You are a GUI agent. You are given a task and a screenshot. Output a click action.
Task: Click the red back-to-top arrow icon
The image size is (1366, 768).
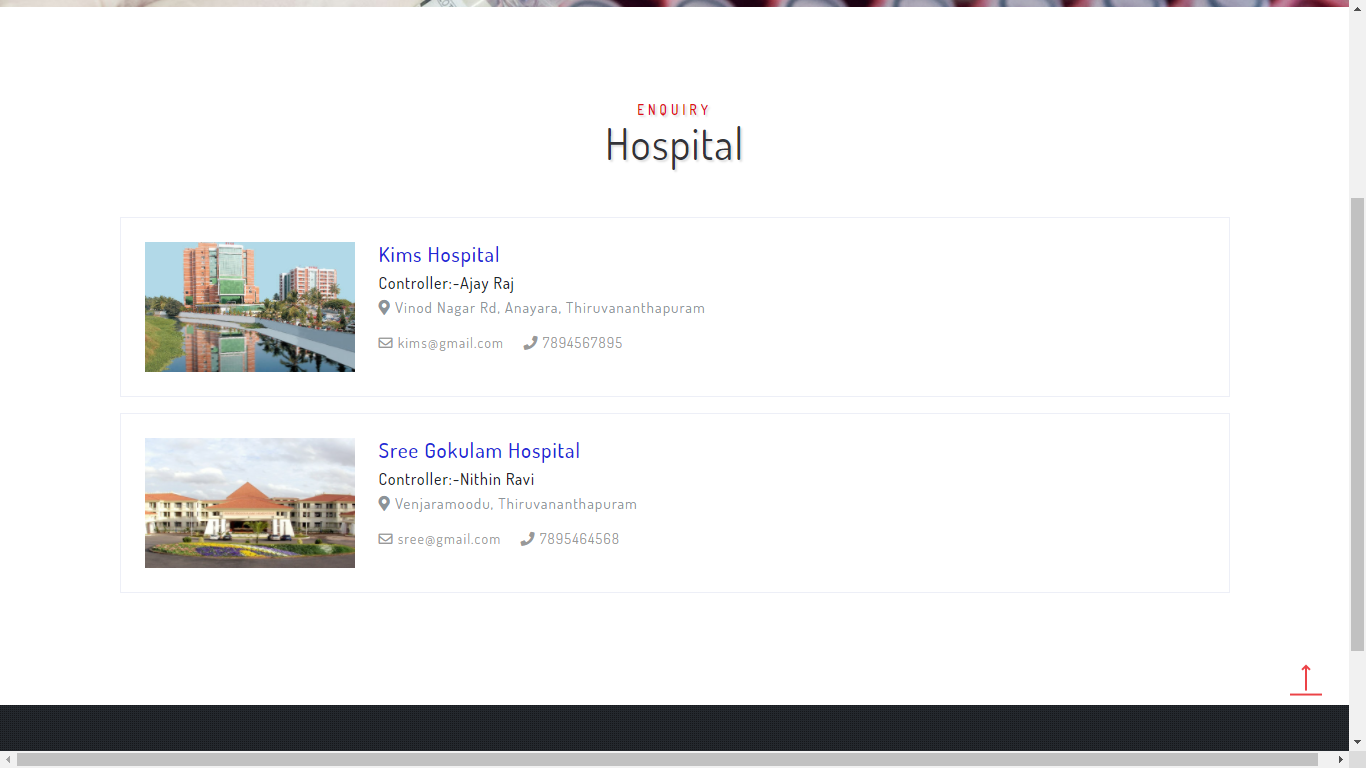1305,679
